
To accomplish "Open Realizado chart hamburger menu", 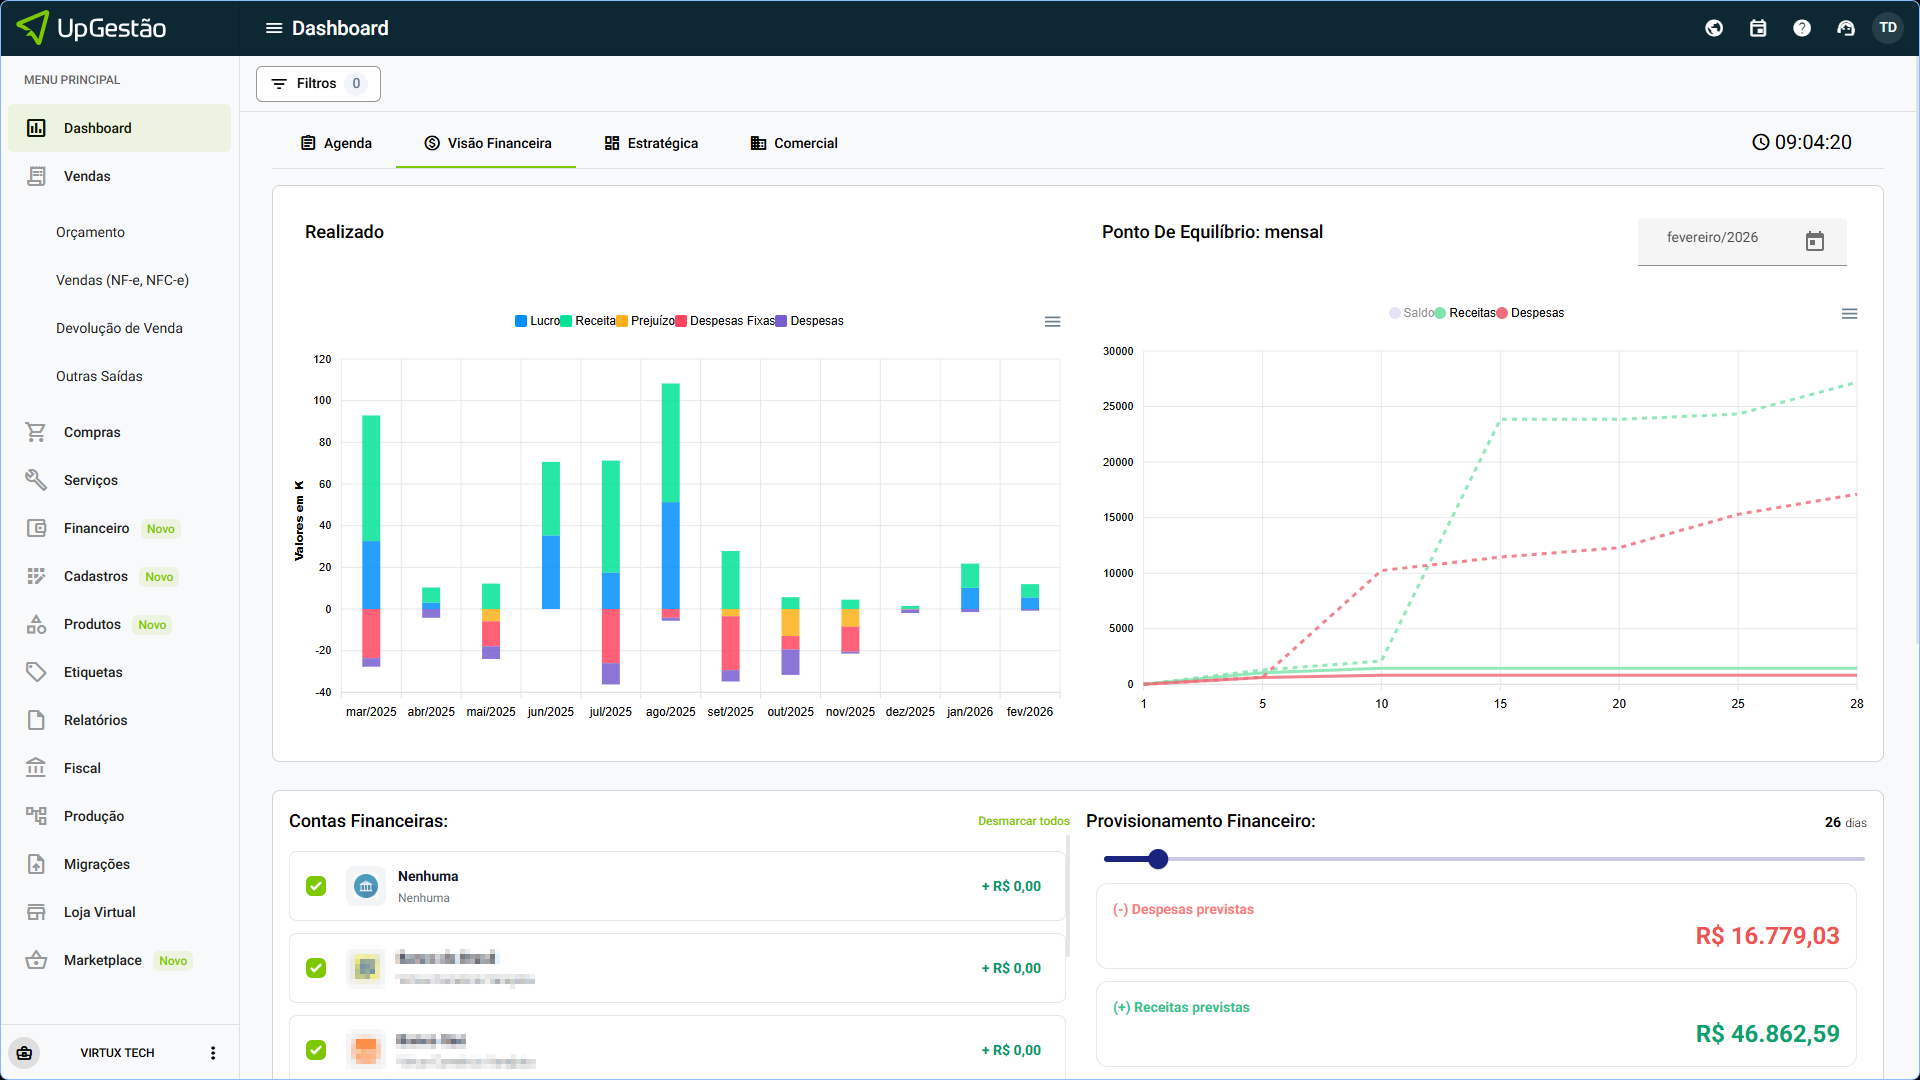I will pos(1052,322).
